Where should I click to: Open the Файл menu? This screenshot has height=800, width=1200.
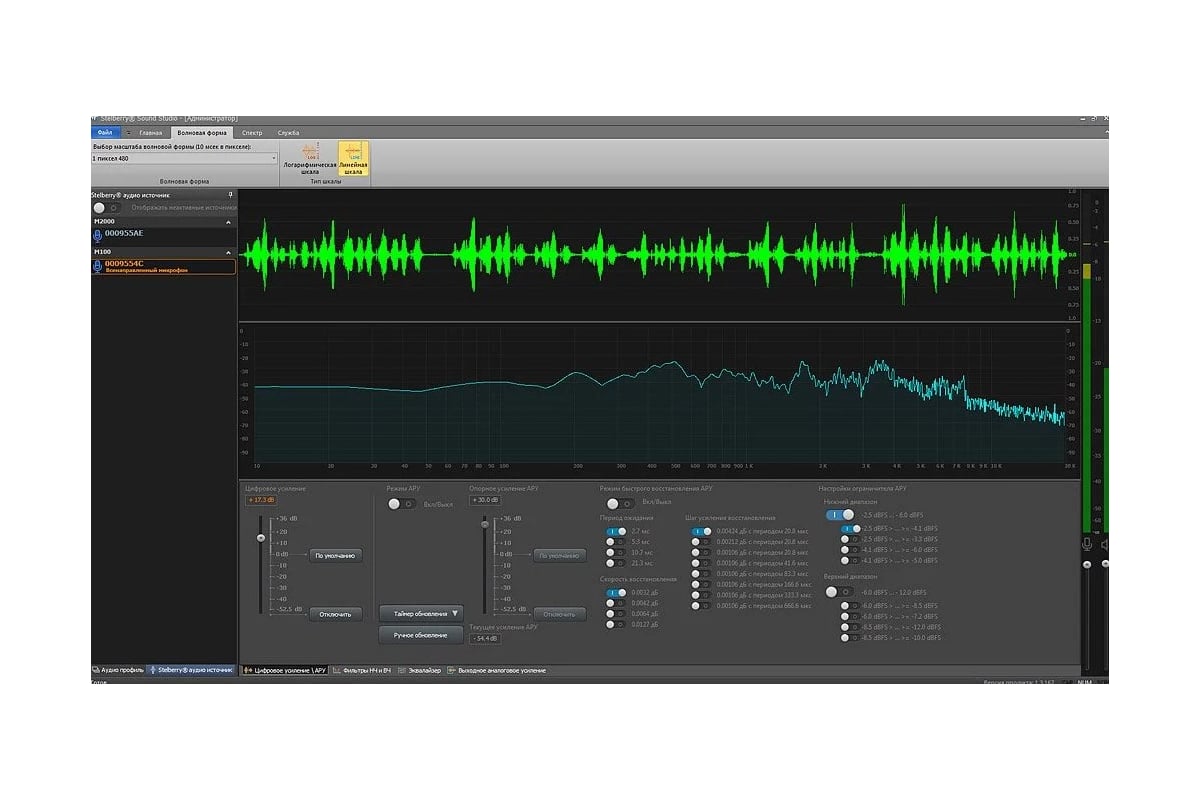pos(105,132)
